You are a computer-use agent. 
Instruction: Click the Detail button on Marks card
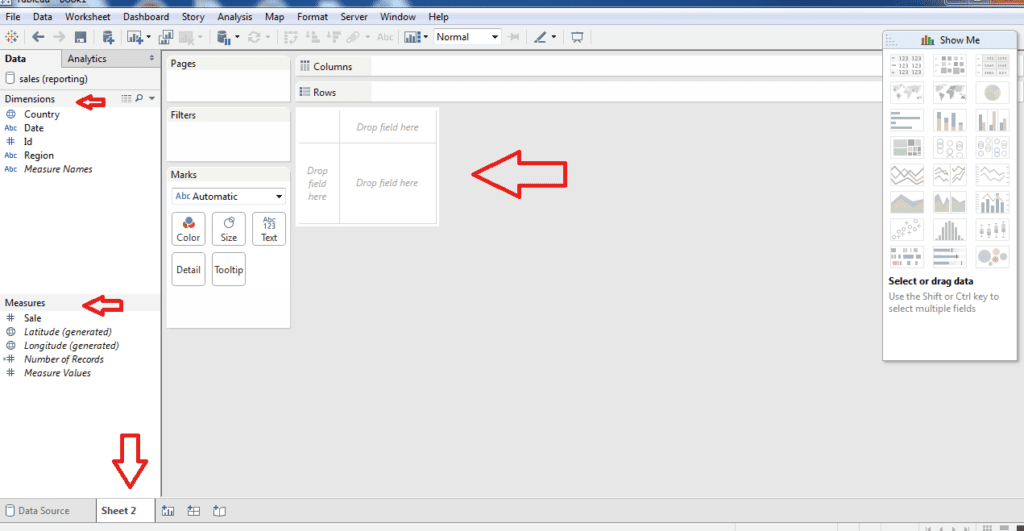pos(188,270)
